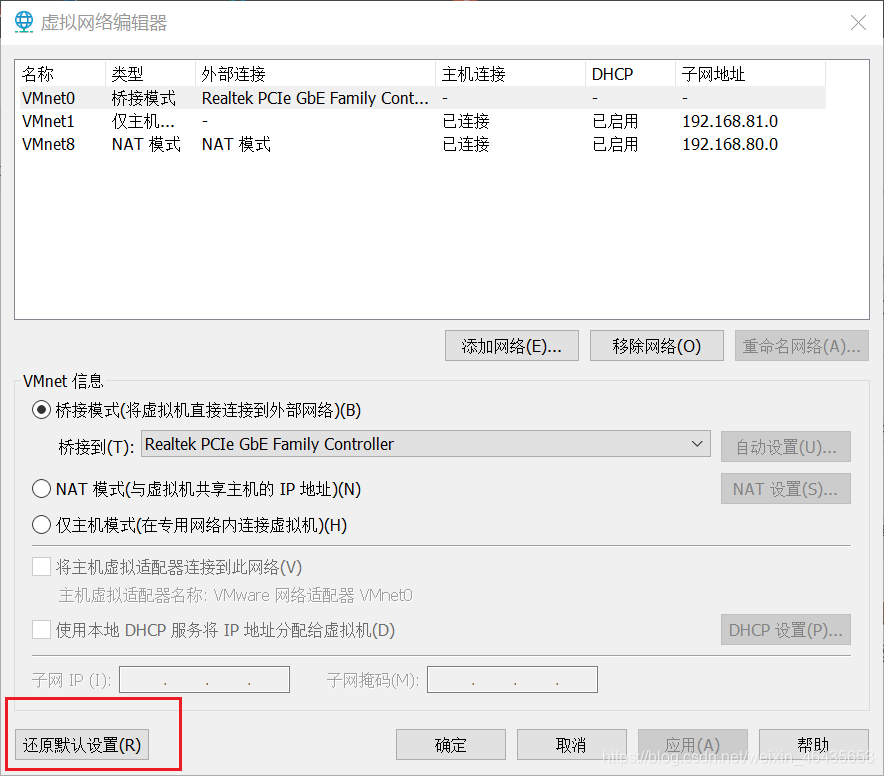Click 桥接模式 type cell of VMnet0
This screenshot has height=776, width=884.
144,98
